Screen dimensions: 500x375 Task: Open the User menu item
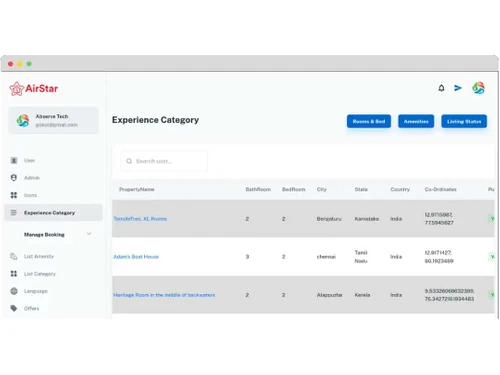[x=29, y=160]
